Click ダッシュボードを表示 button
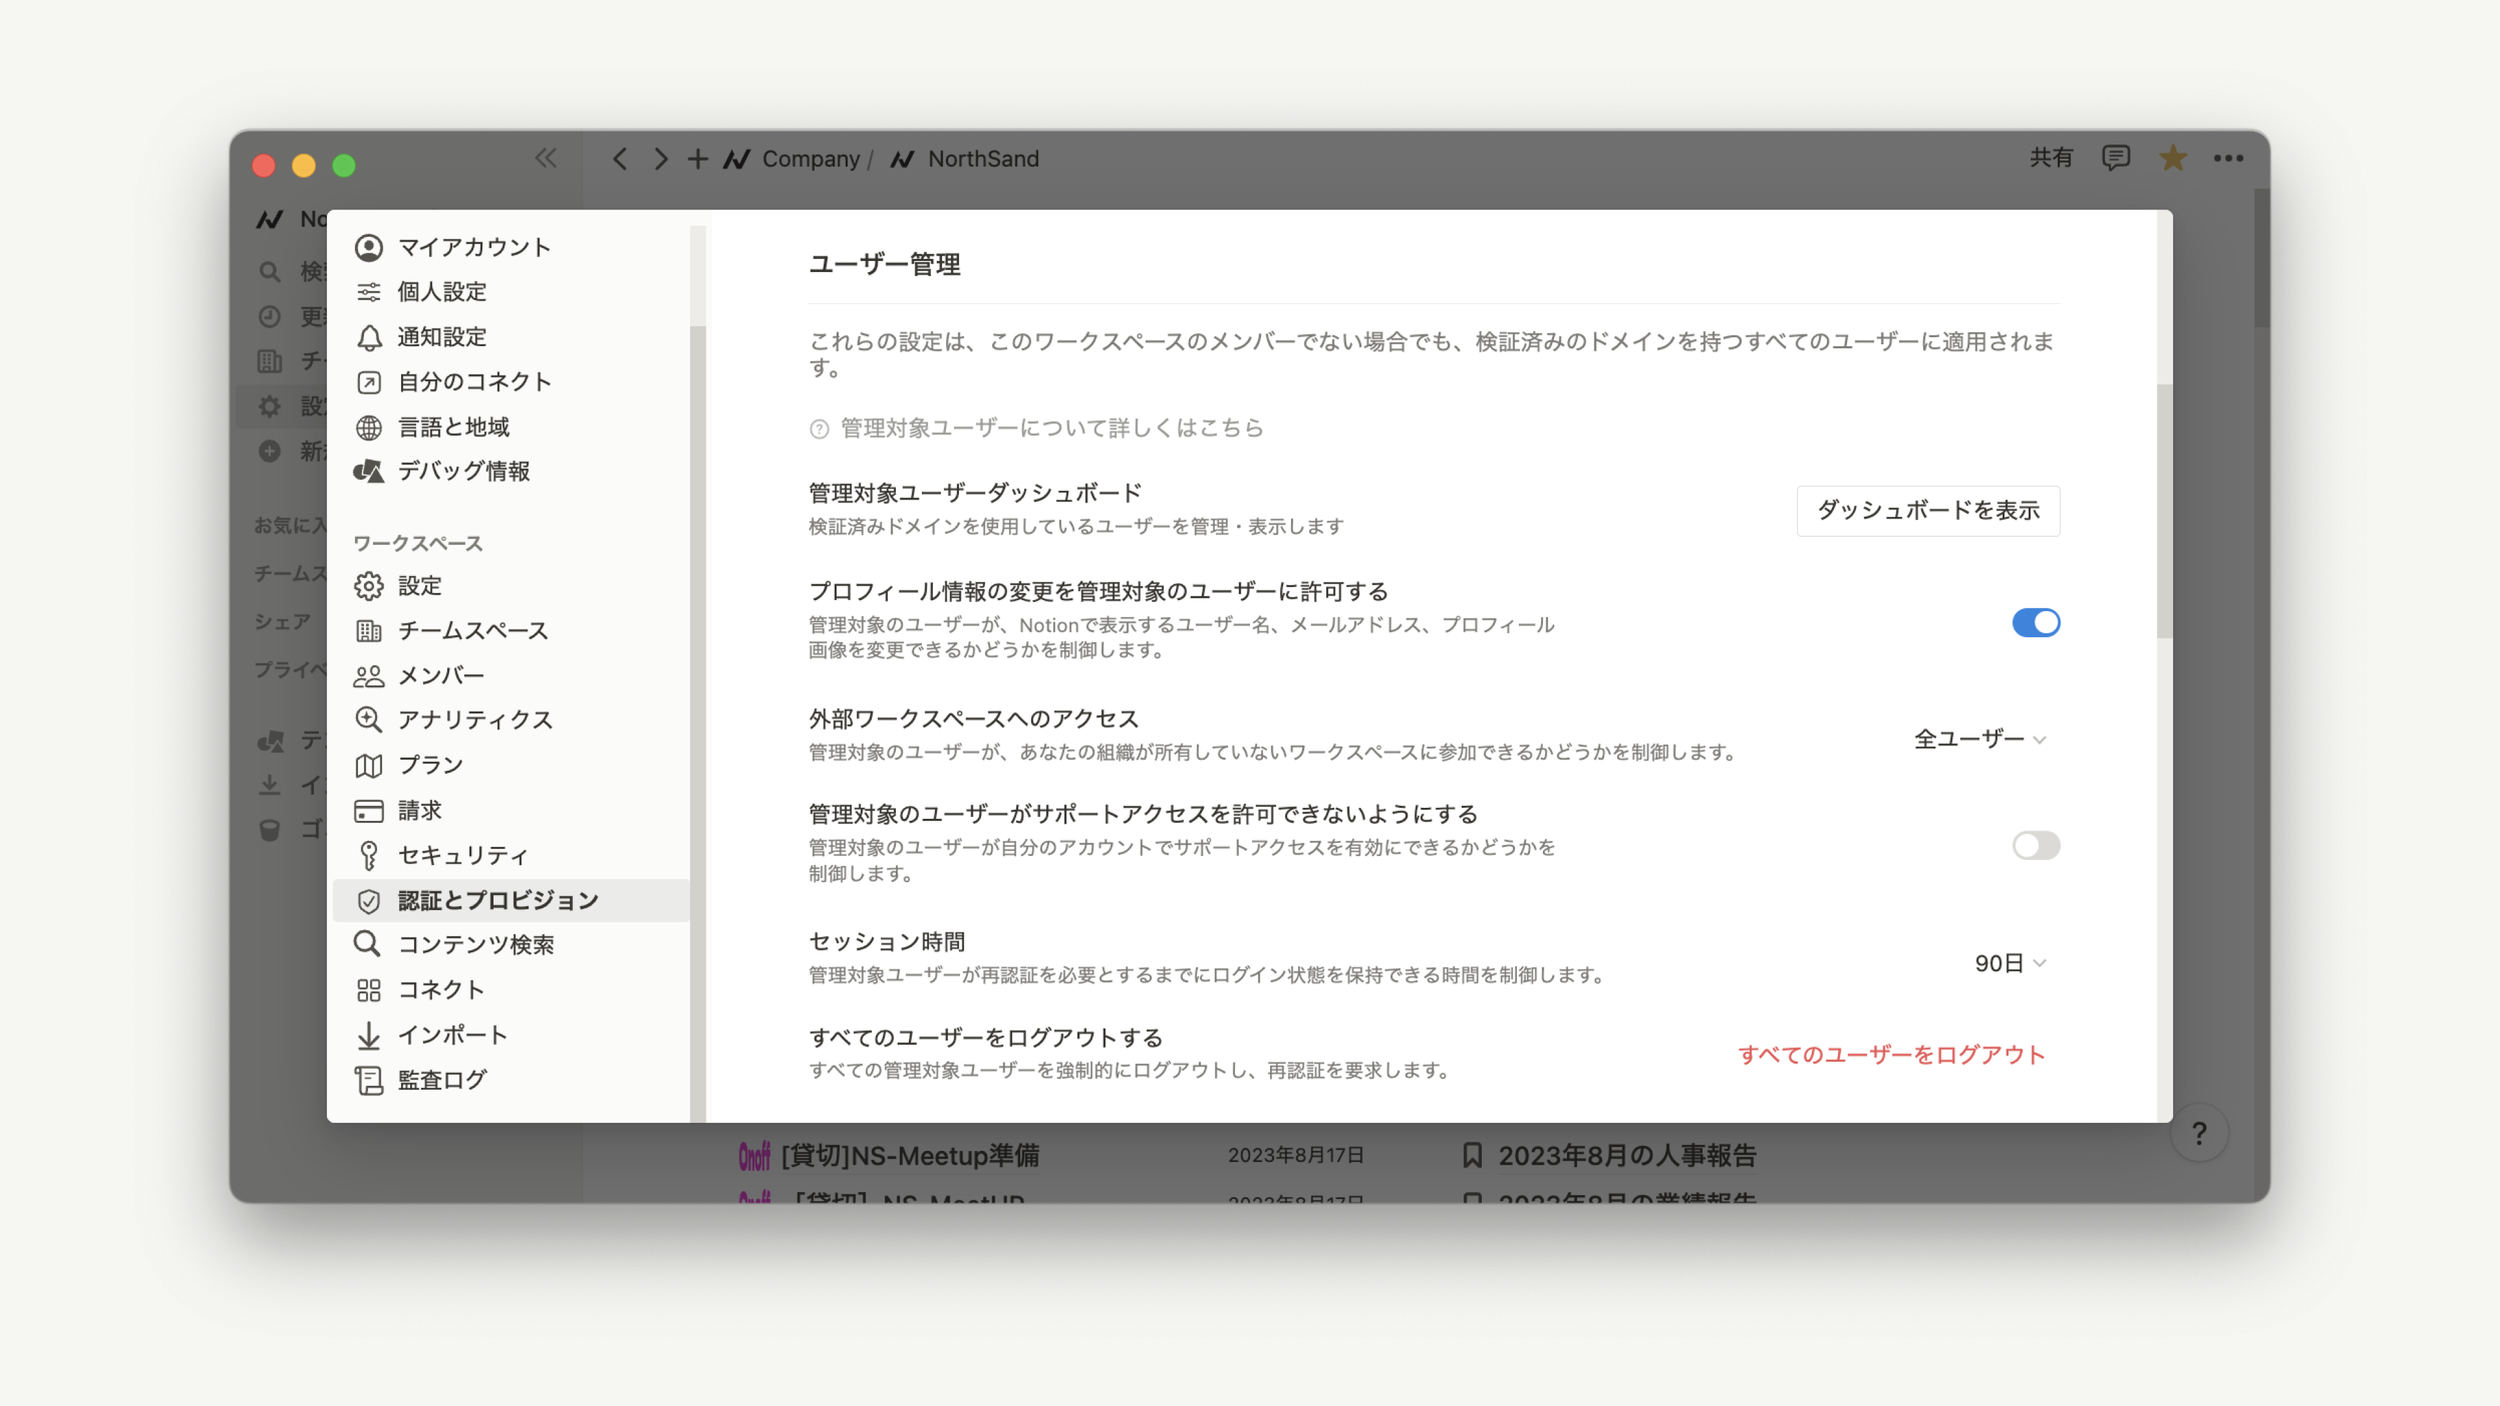Viewport: 2500px width, 1406px height. tap(1927, 511)
